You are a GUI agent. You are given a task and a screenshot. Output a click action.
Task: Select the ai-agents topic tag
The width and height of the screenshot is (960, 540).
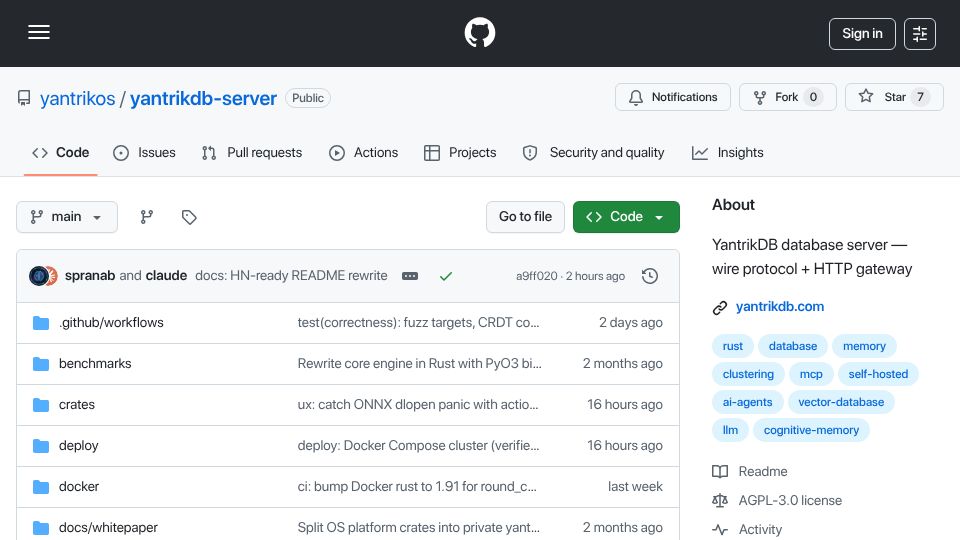748,402
